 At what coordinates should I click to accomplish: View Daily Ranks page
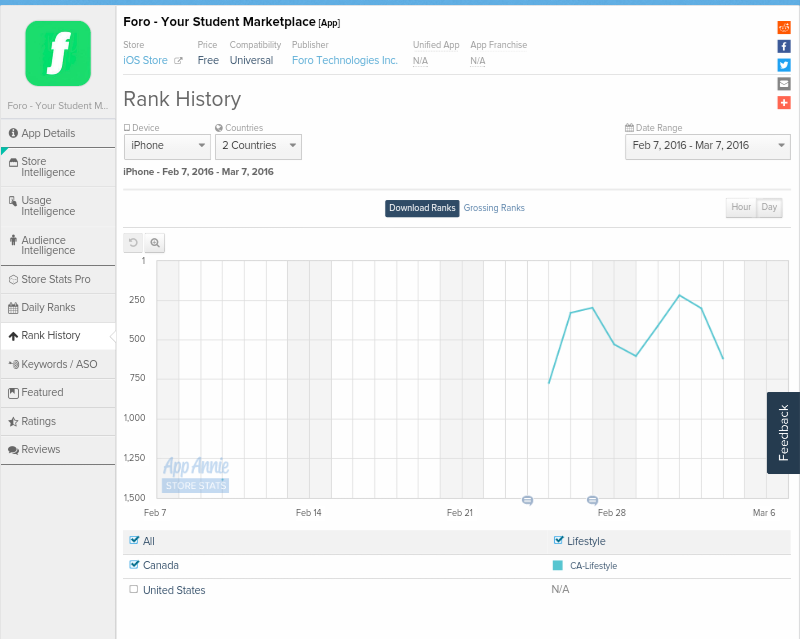coord(58,307)
